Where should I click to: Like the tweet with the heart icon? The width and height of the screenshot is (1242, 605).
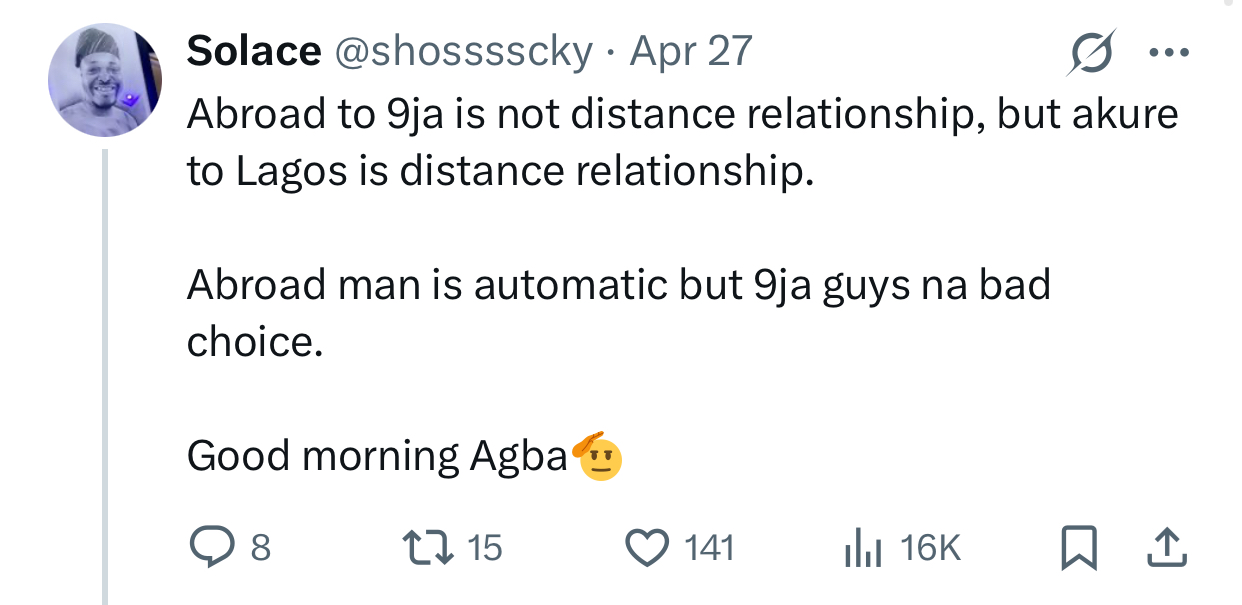point(646,547)
